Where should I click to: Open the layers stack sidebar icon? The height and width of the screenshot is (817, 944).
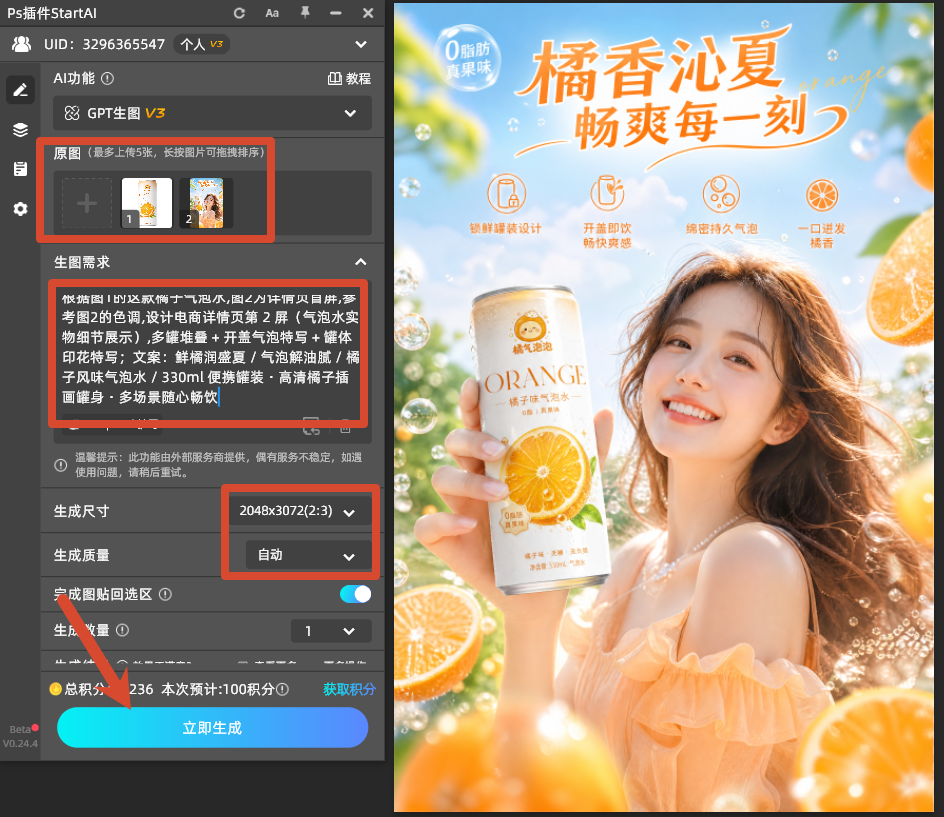click(20, 129)
